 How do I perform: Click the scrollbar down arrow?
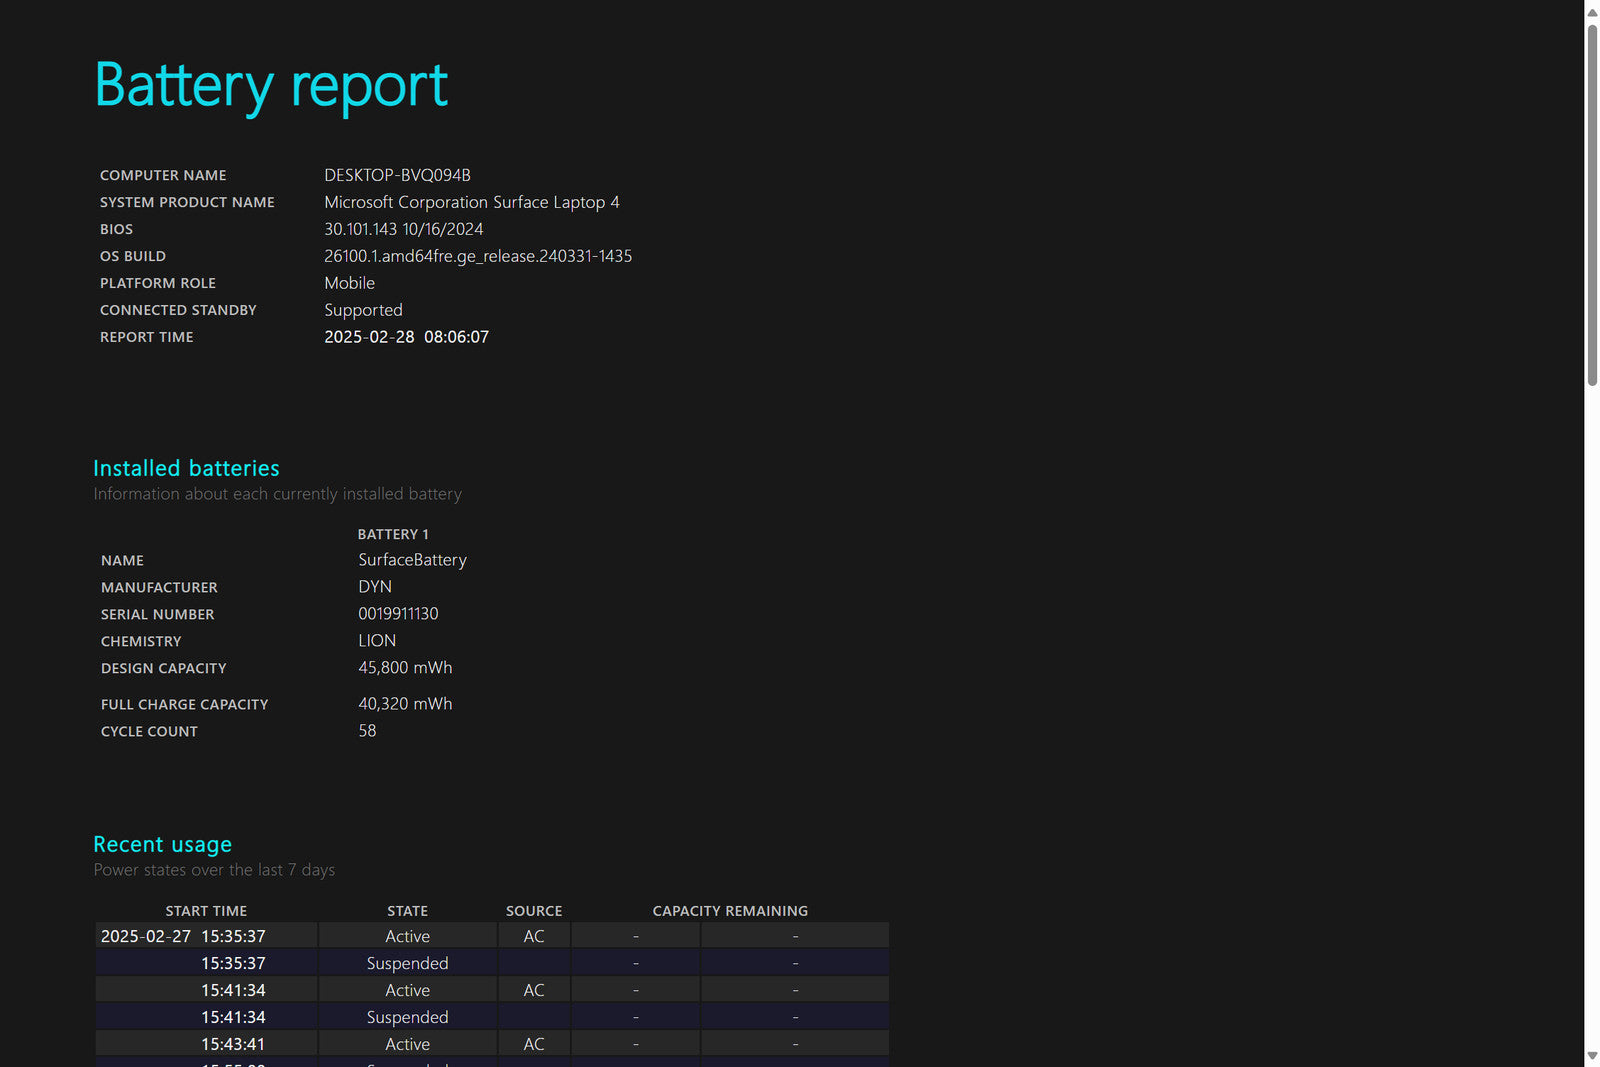pos(1592,1056)
